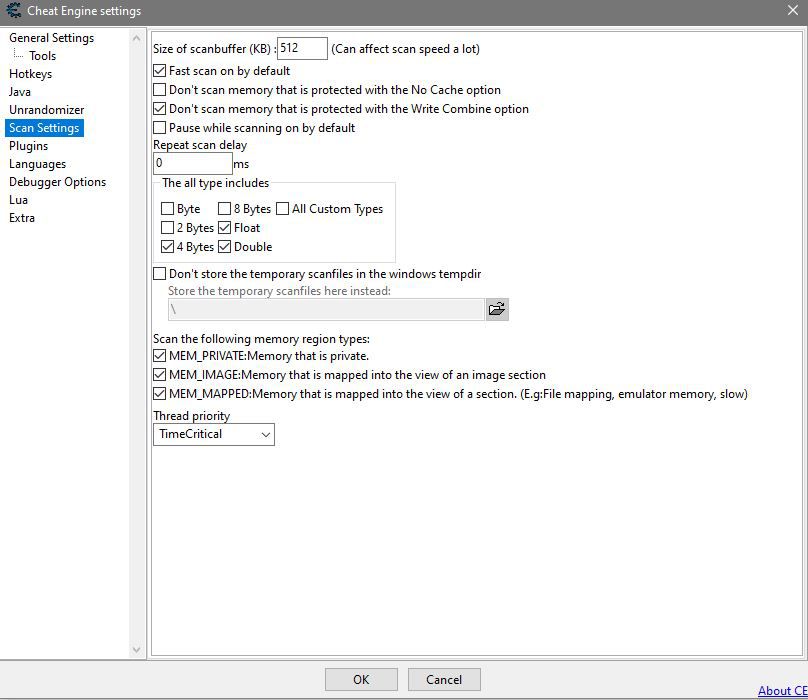Select Scan Settings in sidebar
Image resolution: width=808 pixels, height=700 pixels.
click(x=44, y=128)
